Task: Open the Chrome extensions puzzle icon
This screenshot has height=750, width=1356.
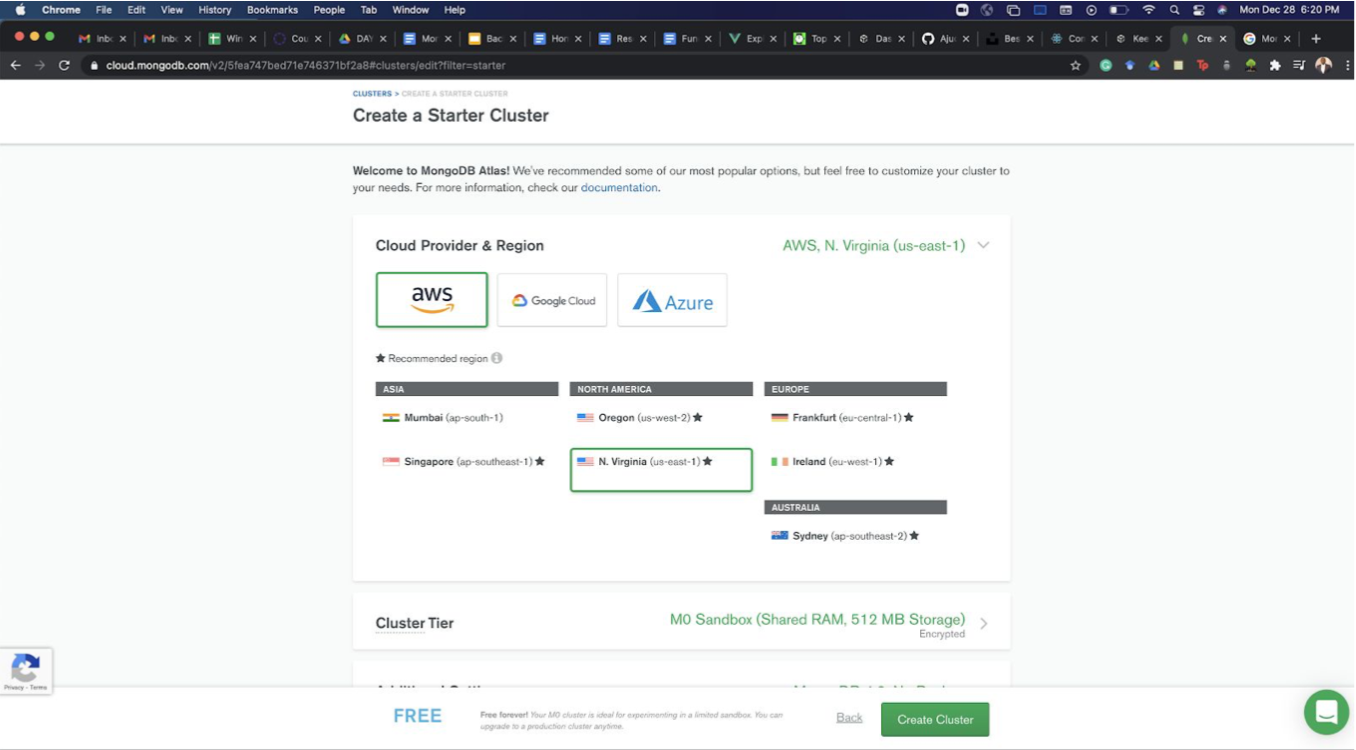Action: point(1274,65)
